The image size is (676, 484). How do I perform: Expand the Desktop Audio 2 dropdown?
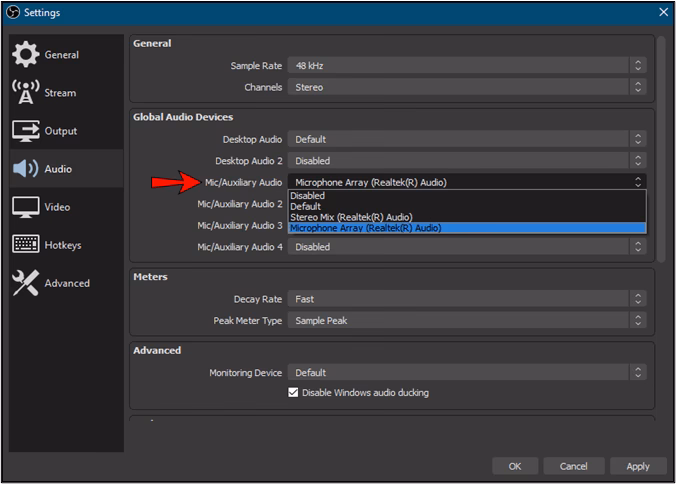[x=467, y=161]
